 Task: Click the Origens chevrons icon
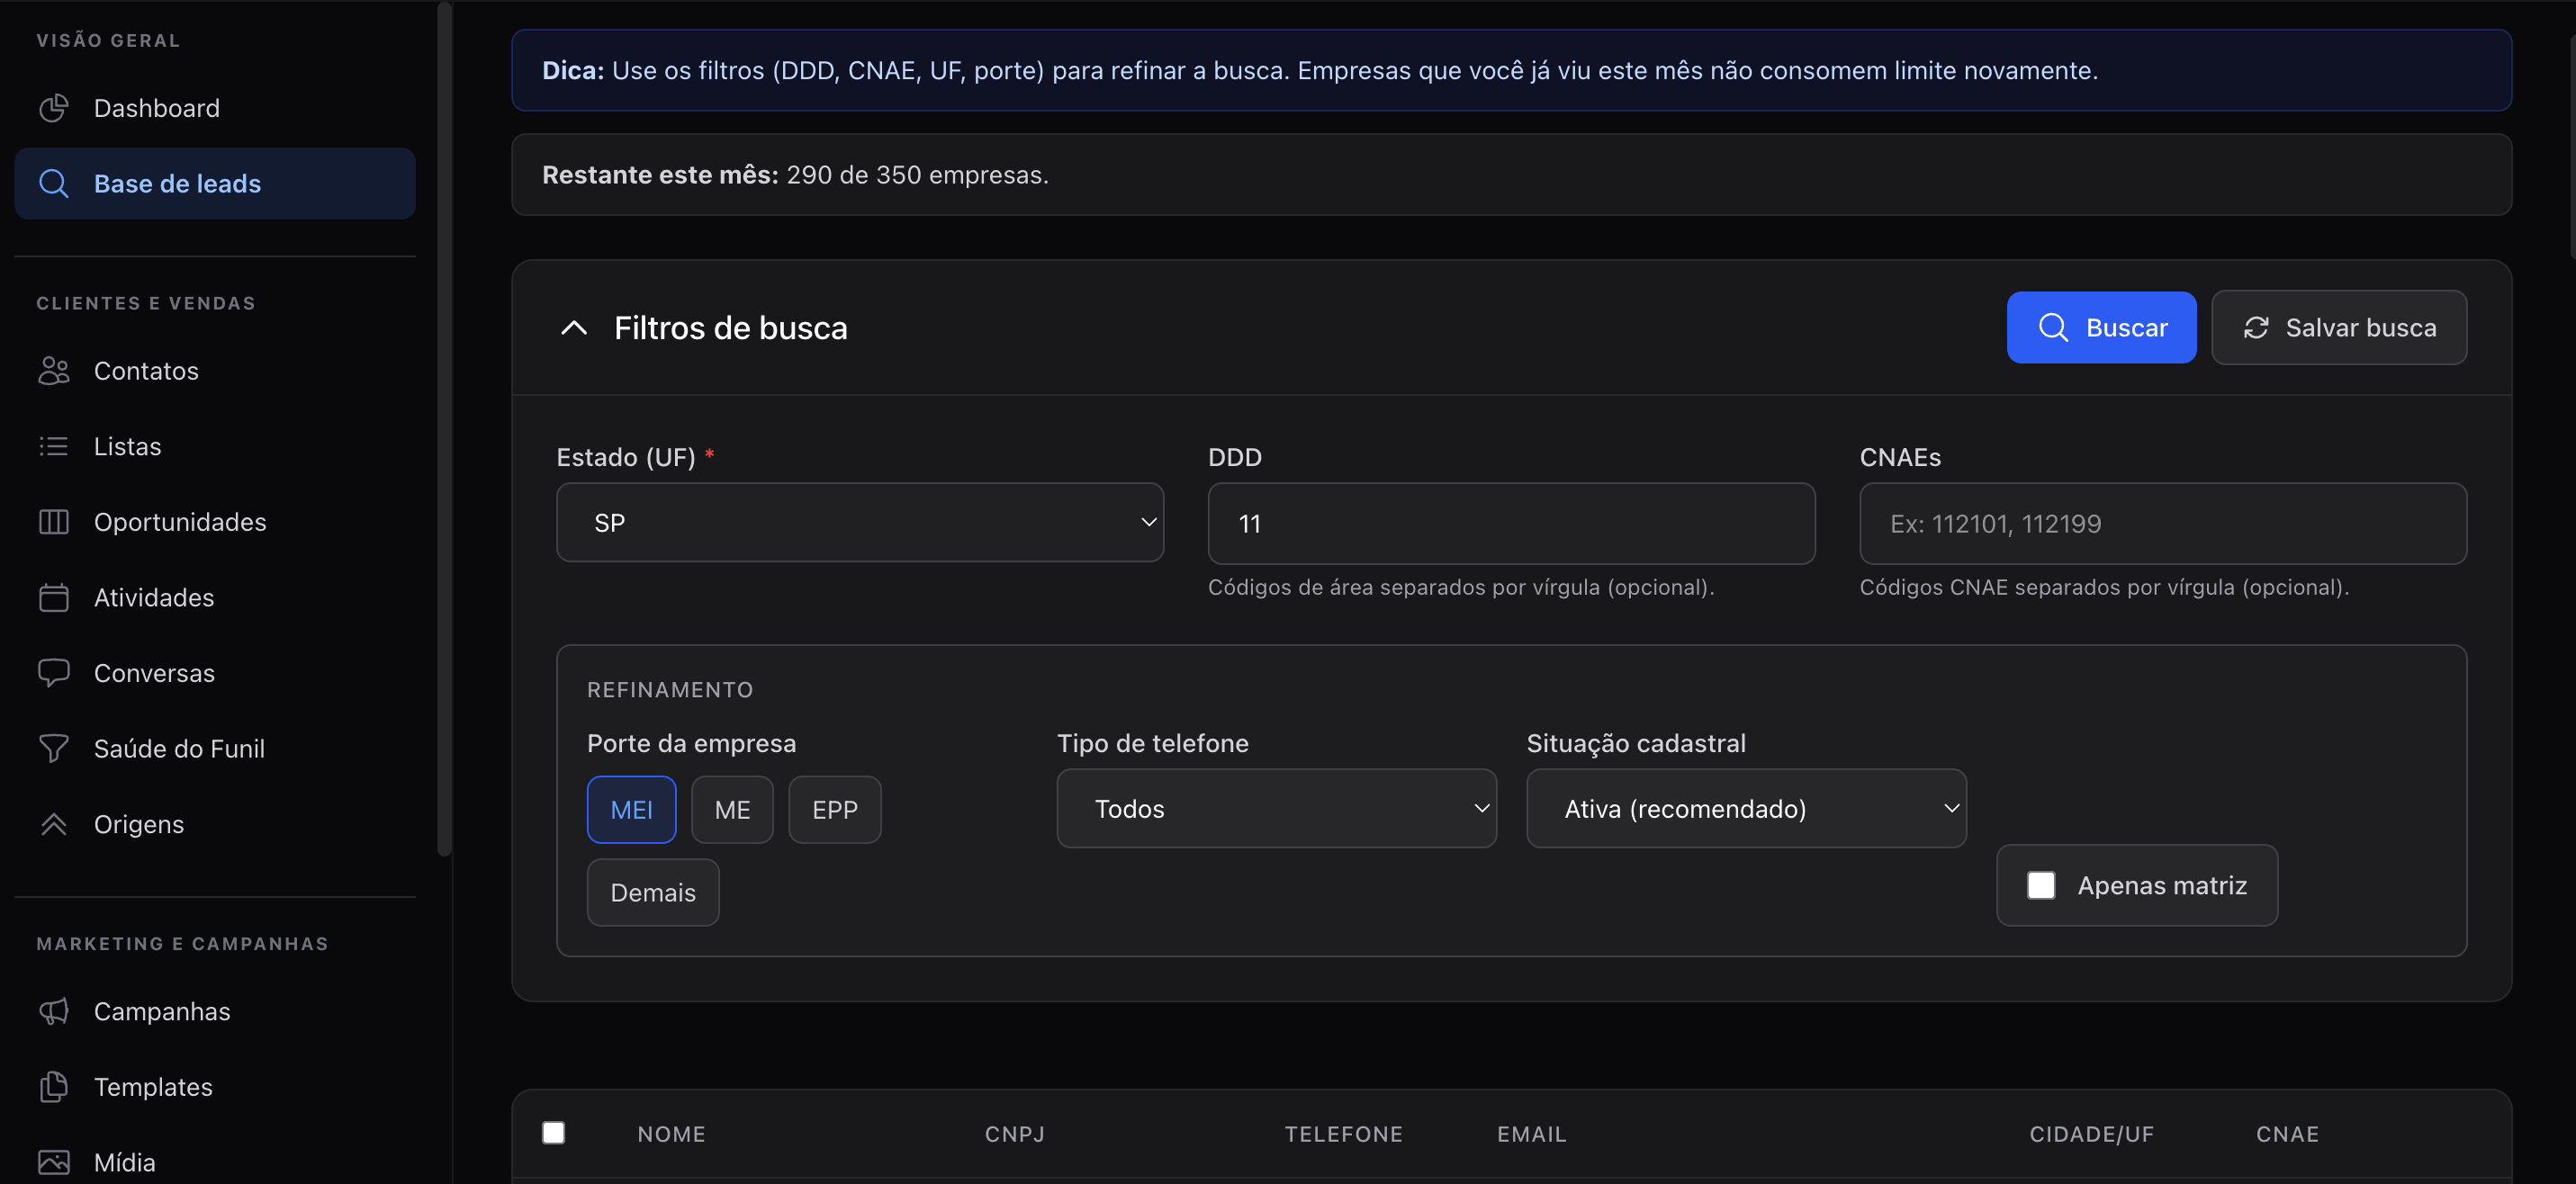(54, 824)
